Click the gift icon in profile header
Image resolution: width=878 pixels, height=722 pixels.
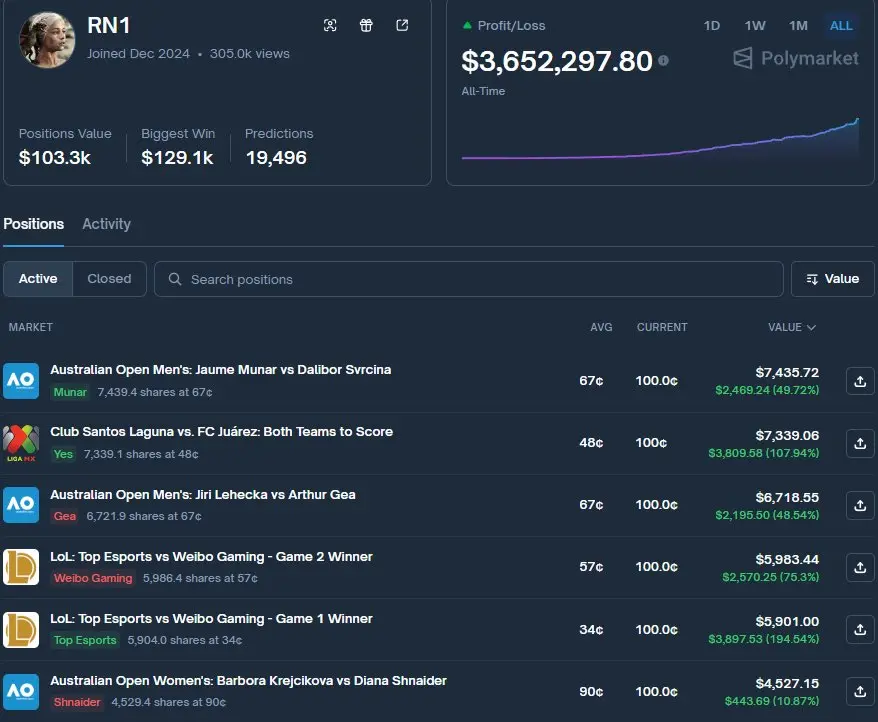point(366,26)
